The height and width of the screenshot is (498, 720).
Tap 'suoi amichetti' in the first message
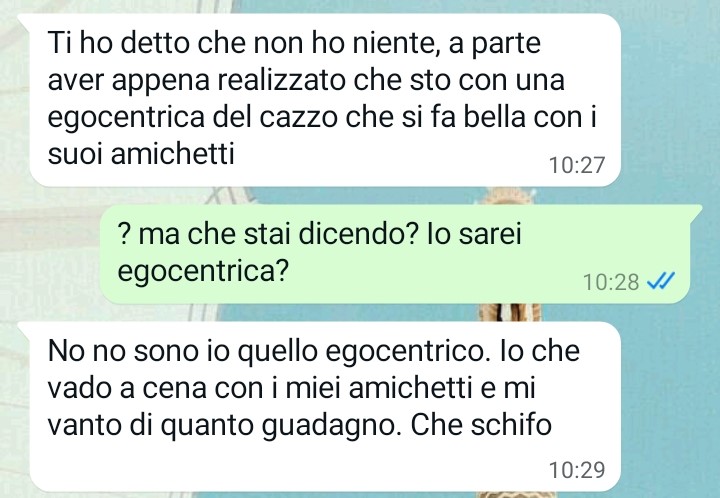[141, 153]
